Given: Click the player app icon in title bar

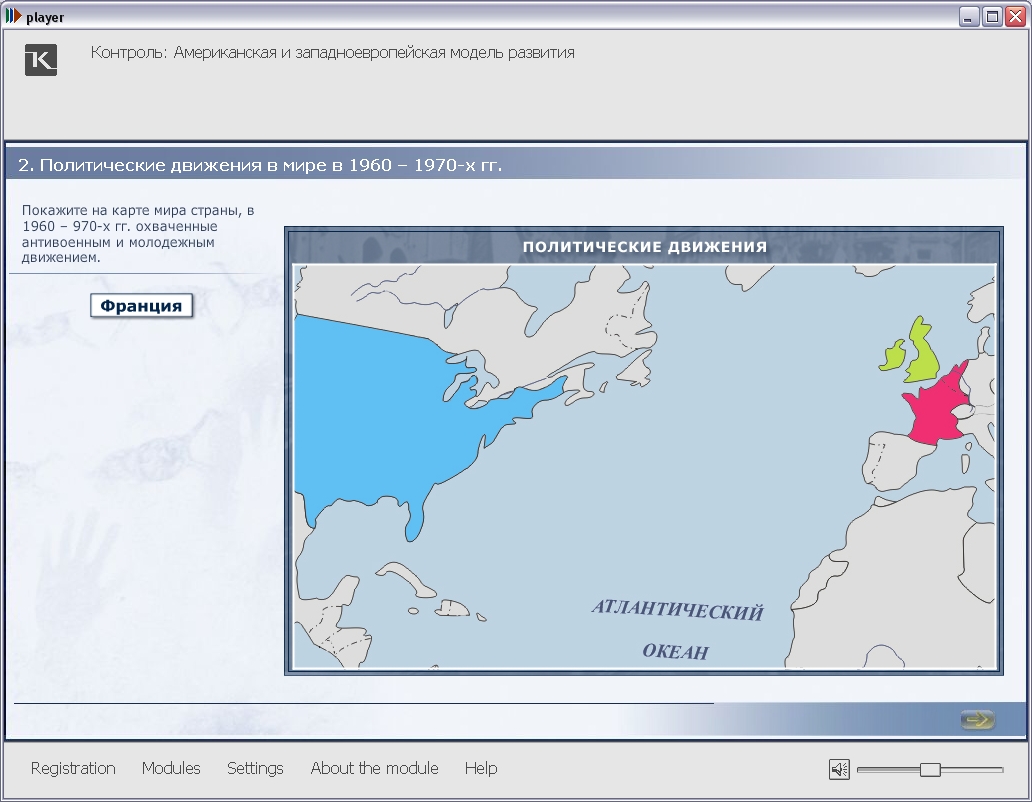Looking at the screenshot, I should (13, 16).
